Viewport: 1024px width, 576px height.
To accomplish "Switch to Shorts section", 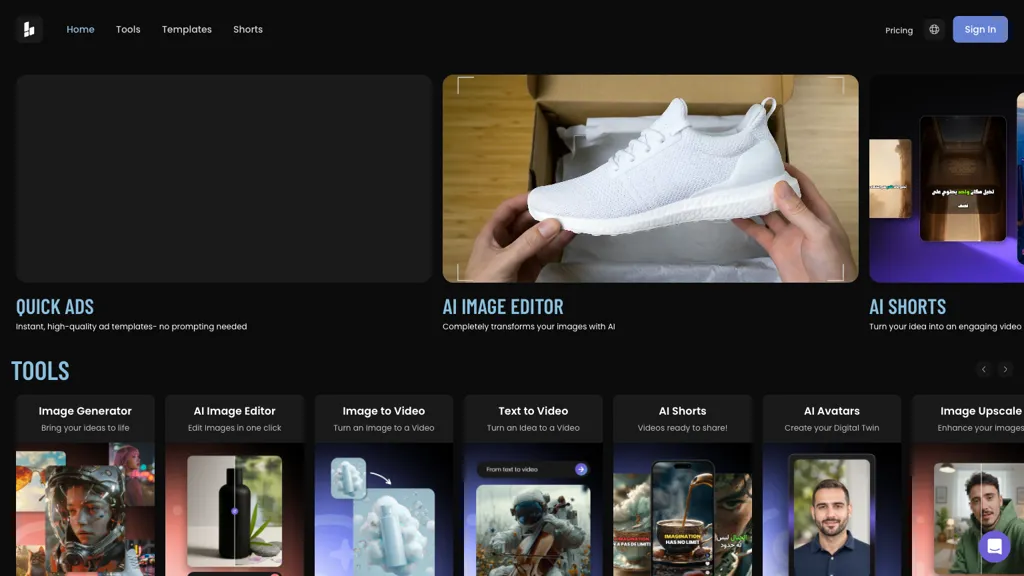I will [x=248, y=30].
